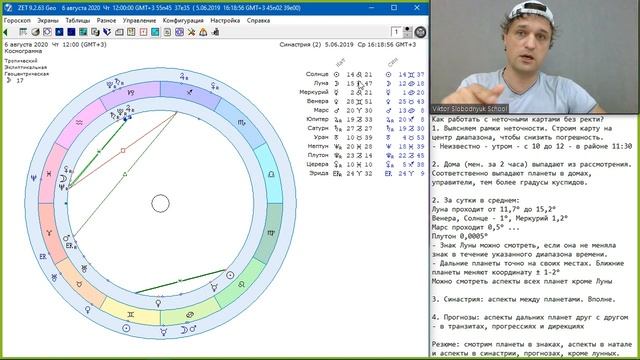Click the overlapping squares copy icon
The width and height of the screenshot is (640, 360).
point(95,32)
